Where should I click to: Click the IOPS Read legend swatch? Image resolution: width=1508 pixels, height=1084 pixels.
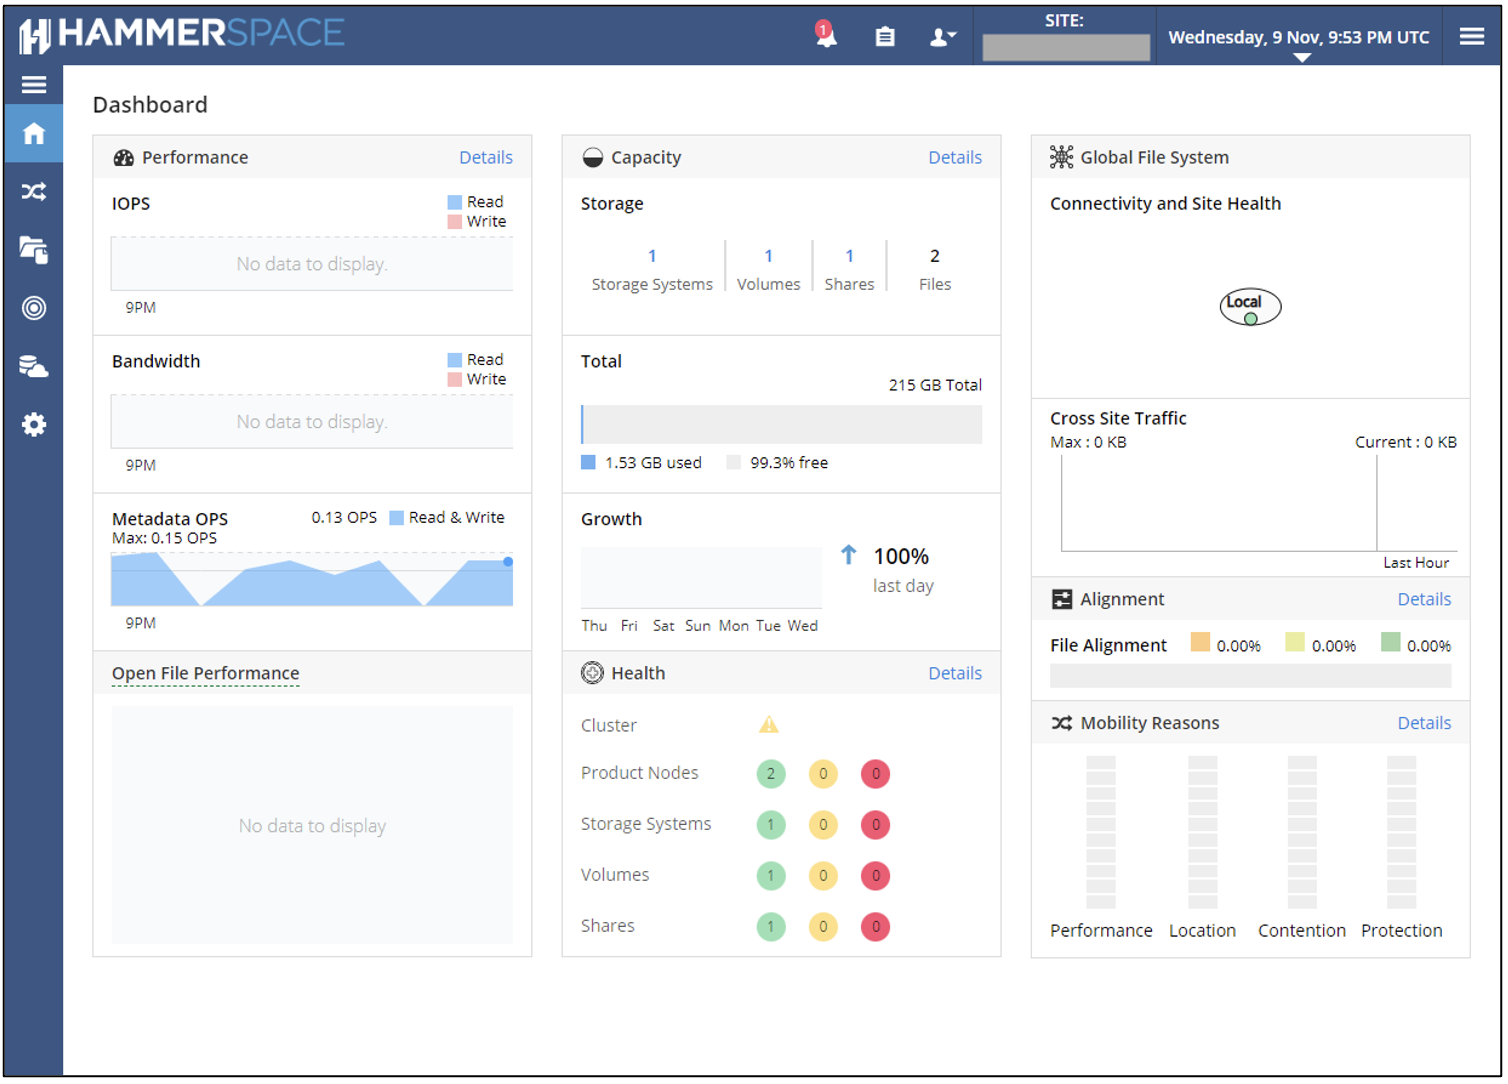[455, 202]
